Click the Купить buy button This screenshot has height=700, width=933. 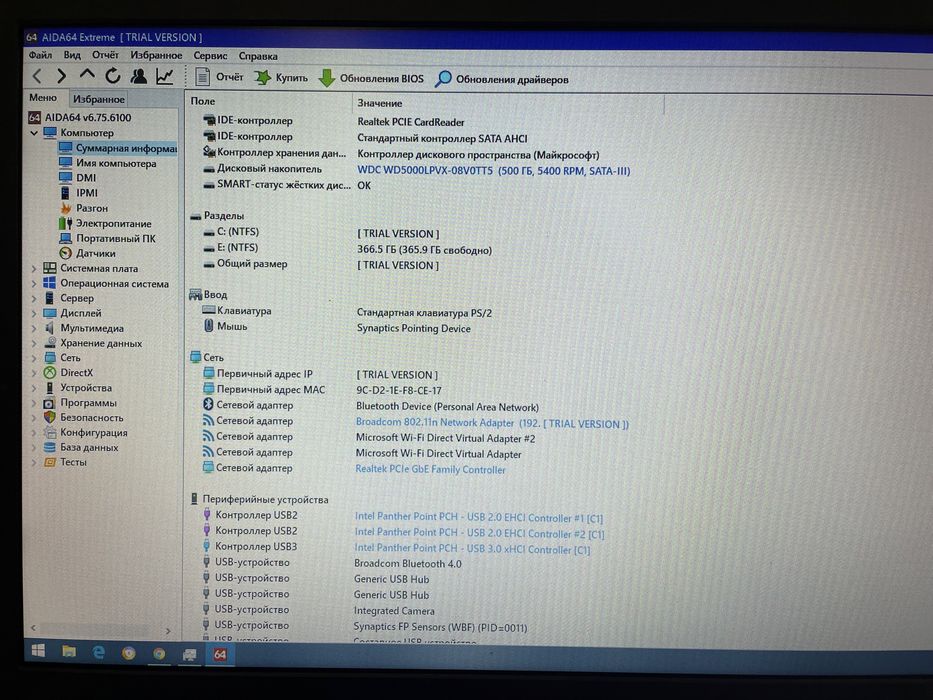point(281,77)
